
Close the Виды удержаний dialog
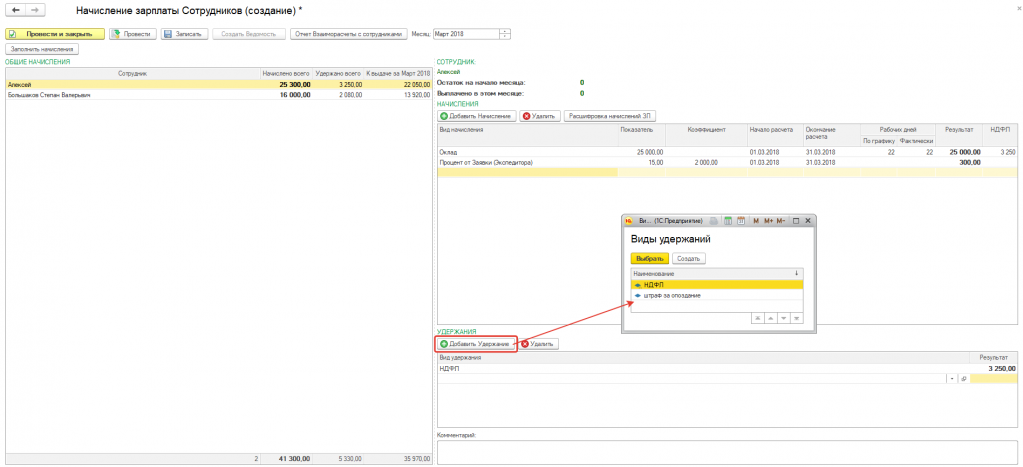click(808, 221)
